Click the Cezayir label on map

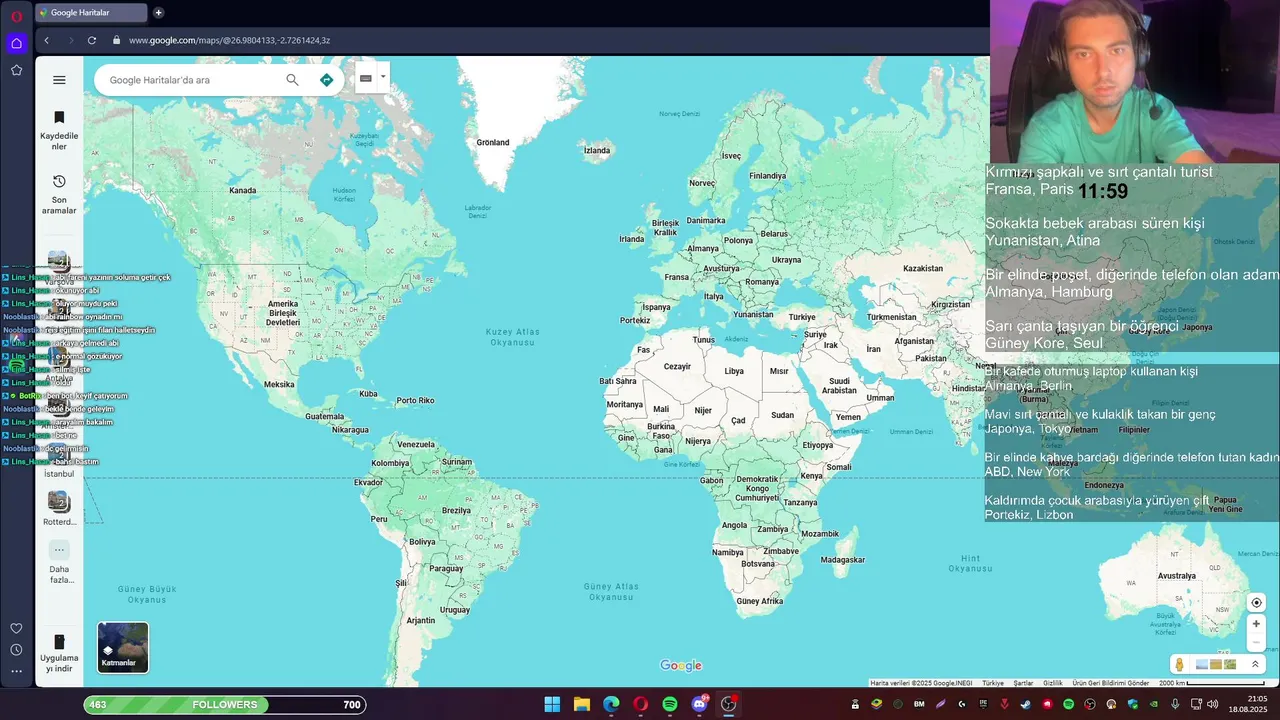[x=678, y=366]
